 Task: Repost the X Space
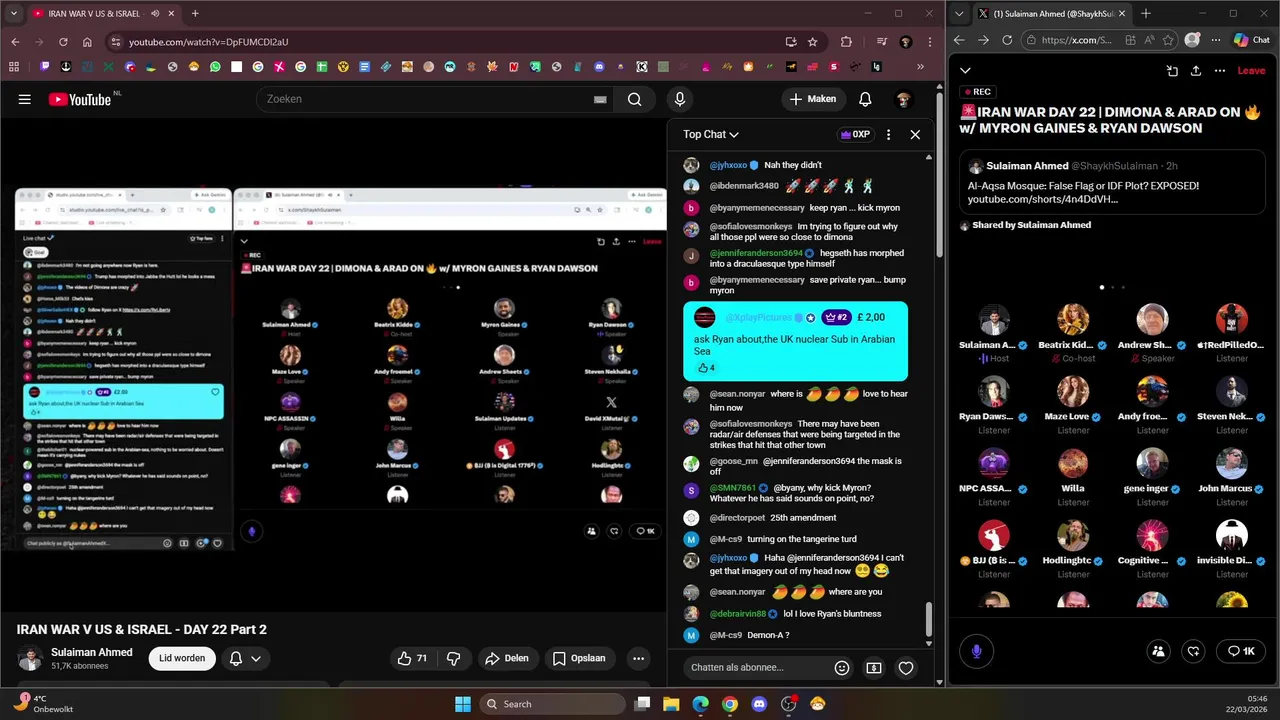pyautogui.click(x=1193, y=651)
